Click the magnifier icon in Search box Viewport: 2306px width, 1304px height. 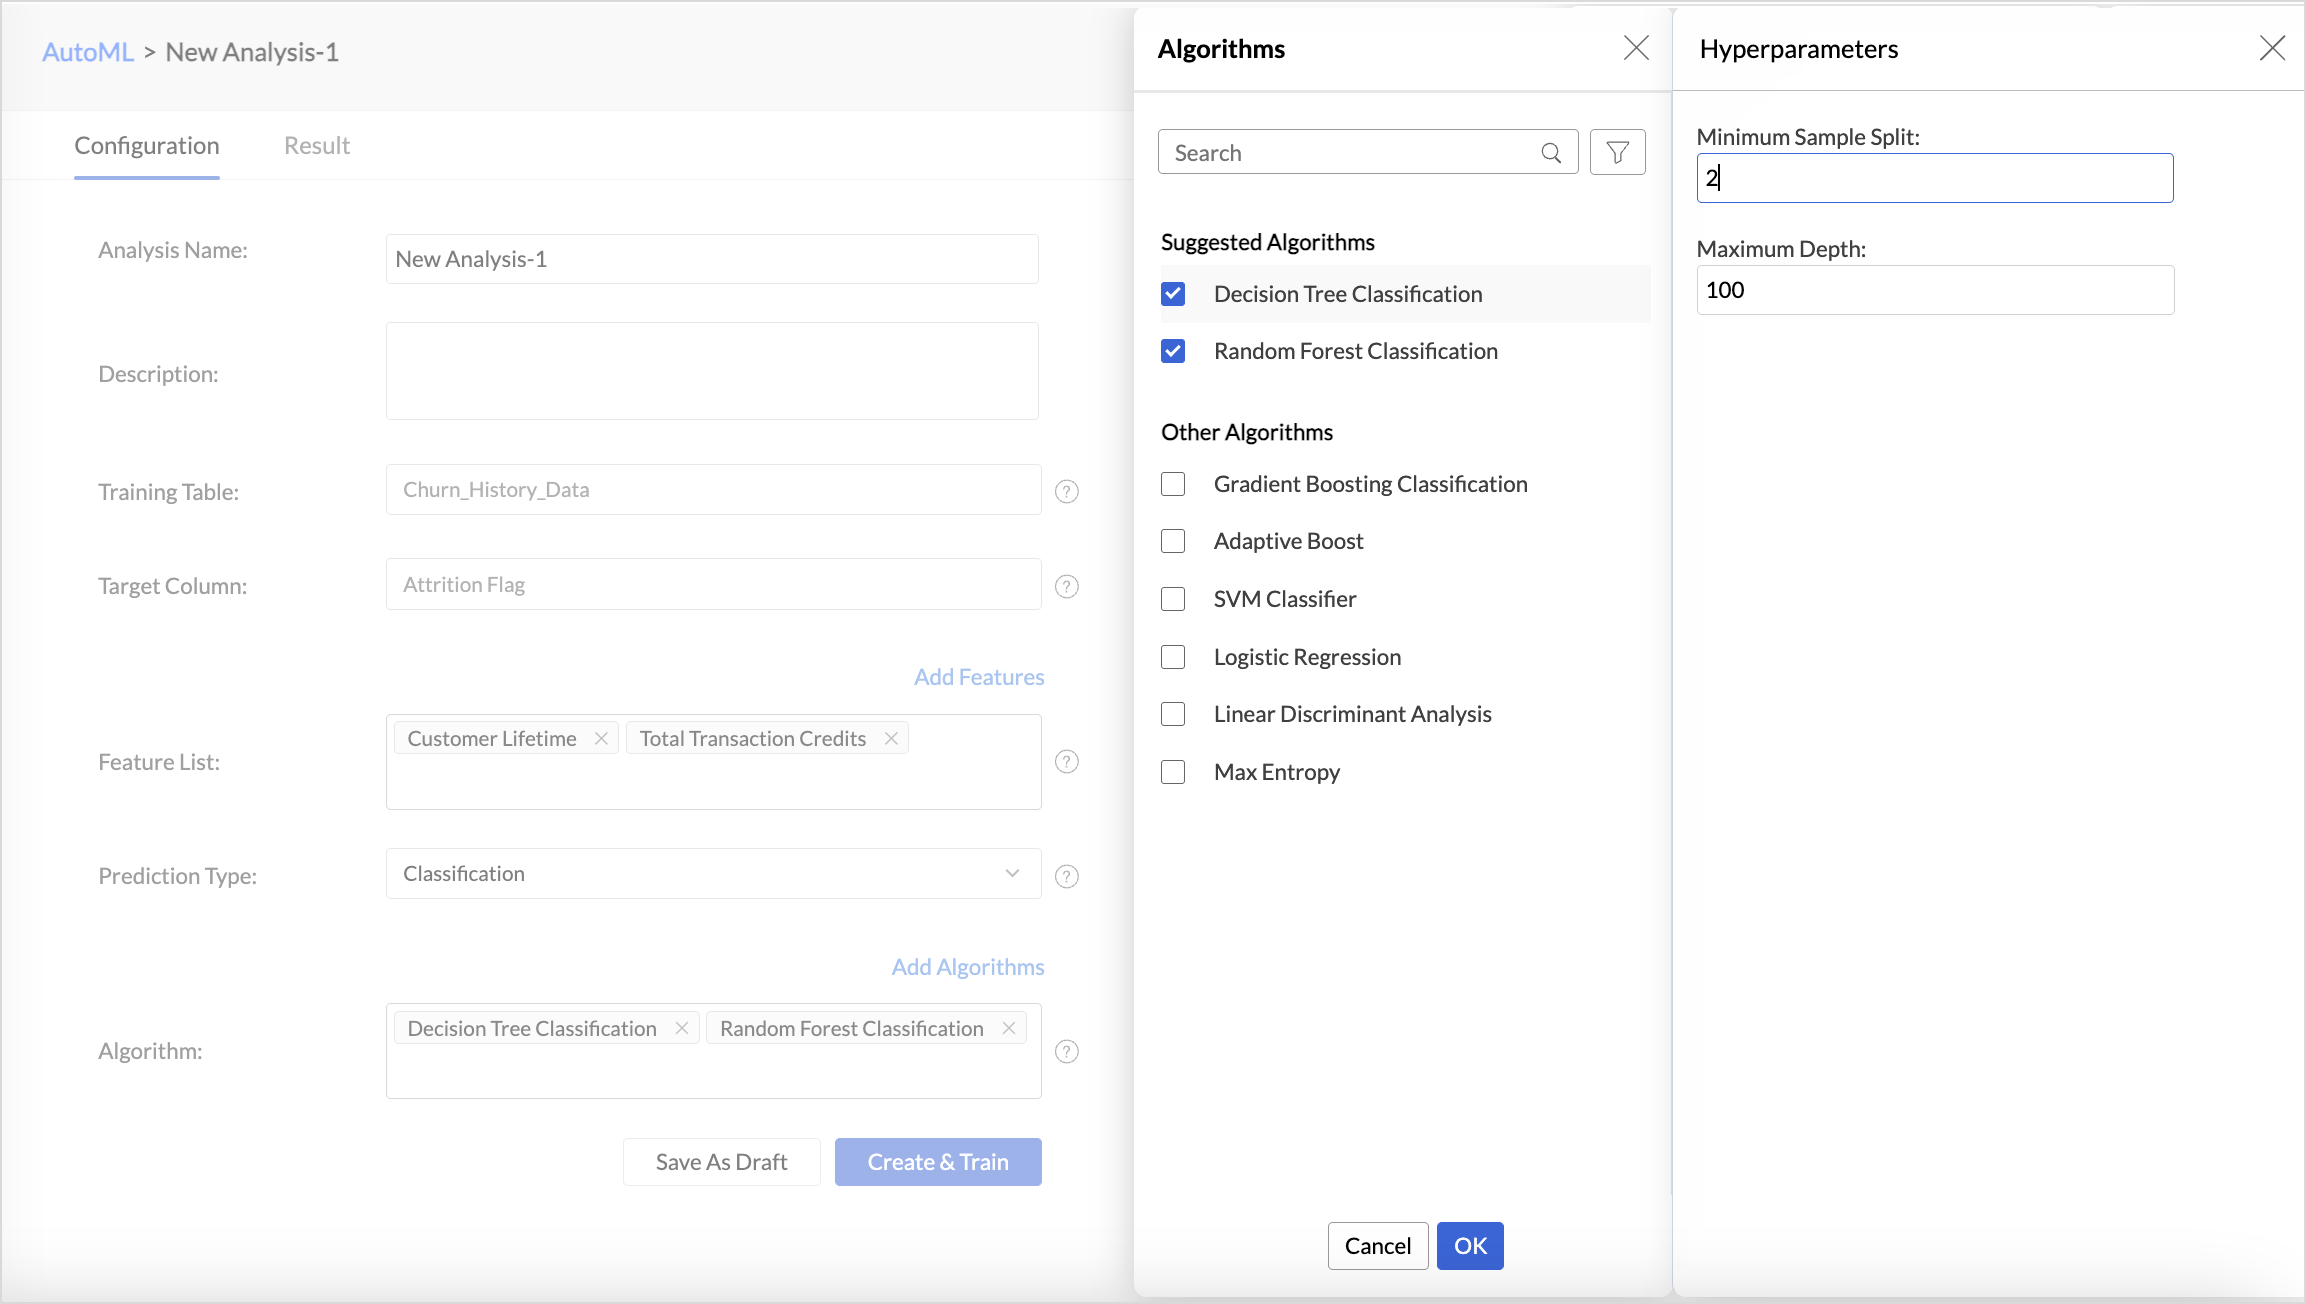[x=1551, y=153]
